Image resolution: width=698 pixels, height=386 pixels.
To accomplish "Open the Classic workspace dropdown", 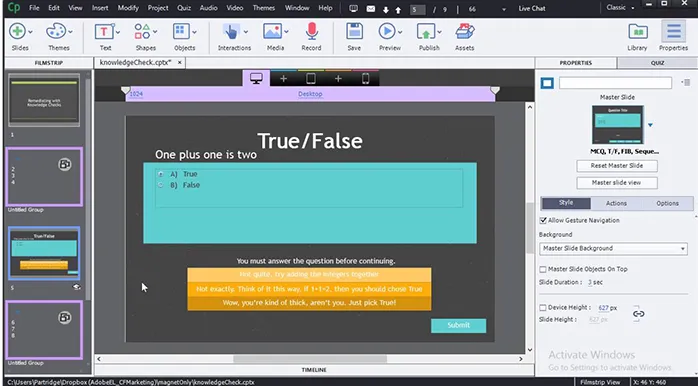I will coord(621,8).
